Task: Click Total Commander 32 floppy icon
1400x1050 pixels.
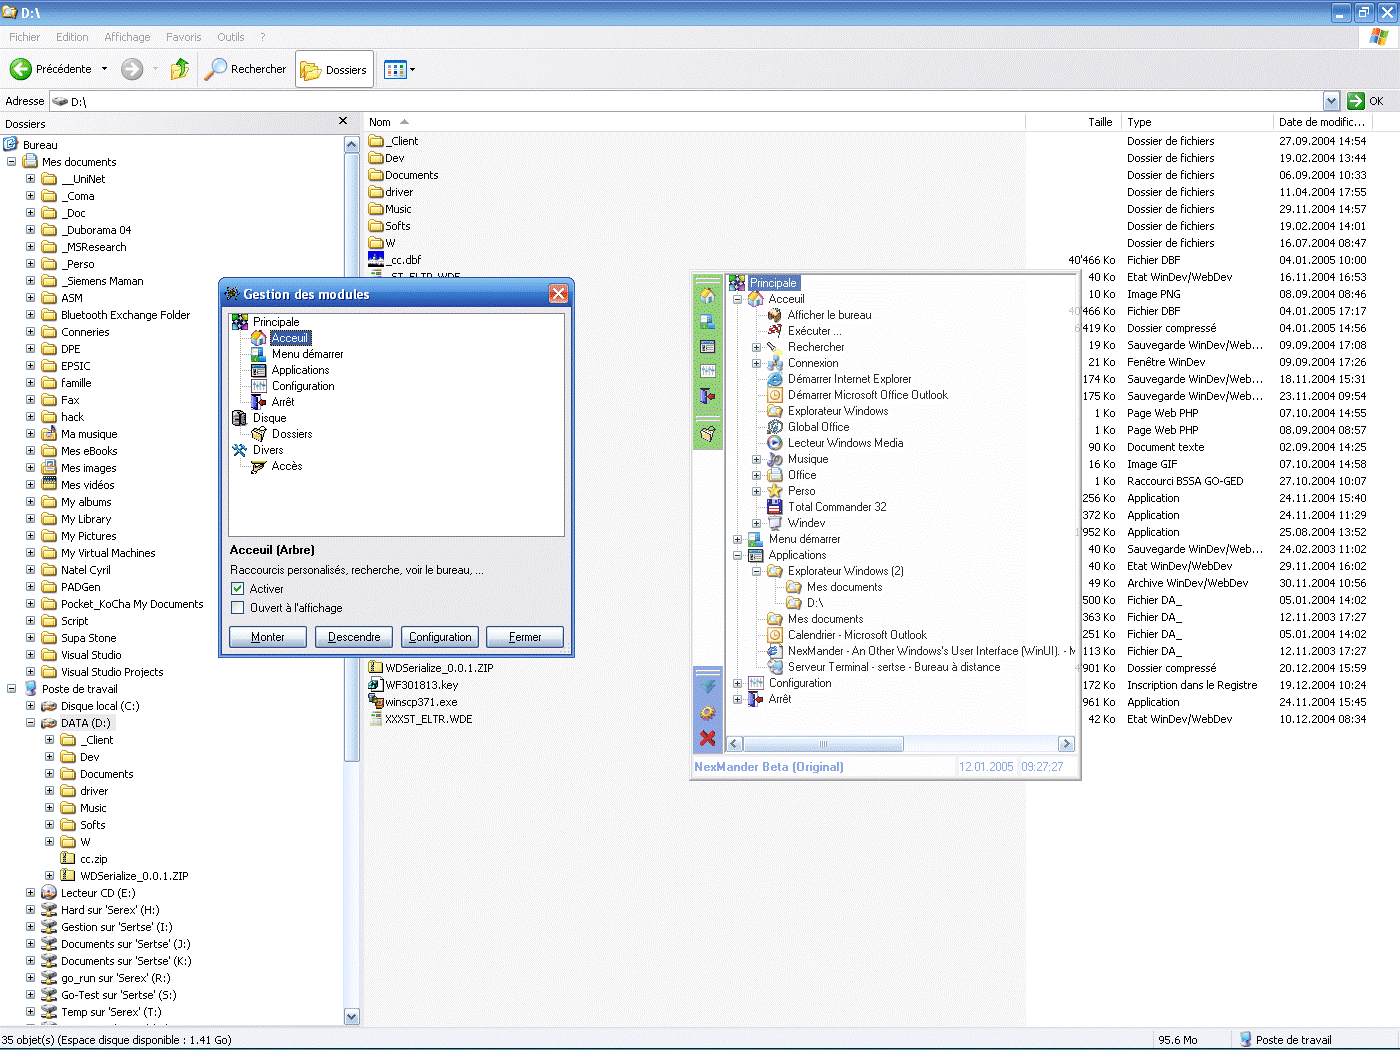Action: [775, 507]
